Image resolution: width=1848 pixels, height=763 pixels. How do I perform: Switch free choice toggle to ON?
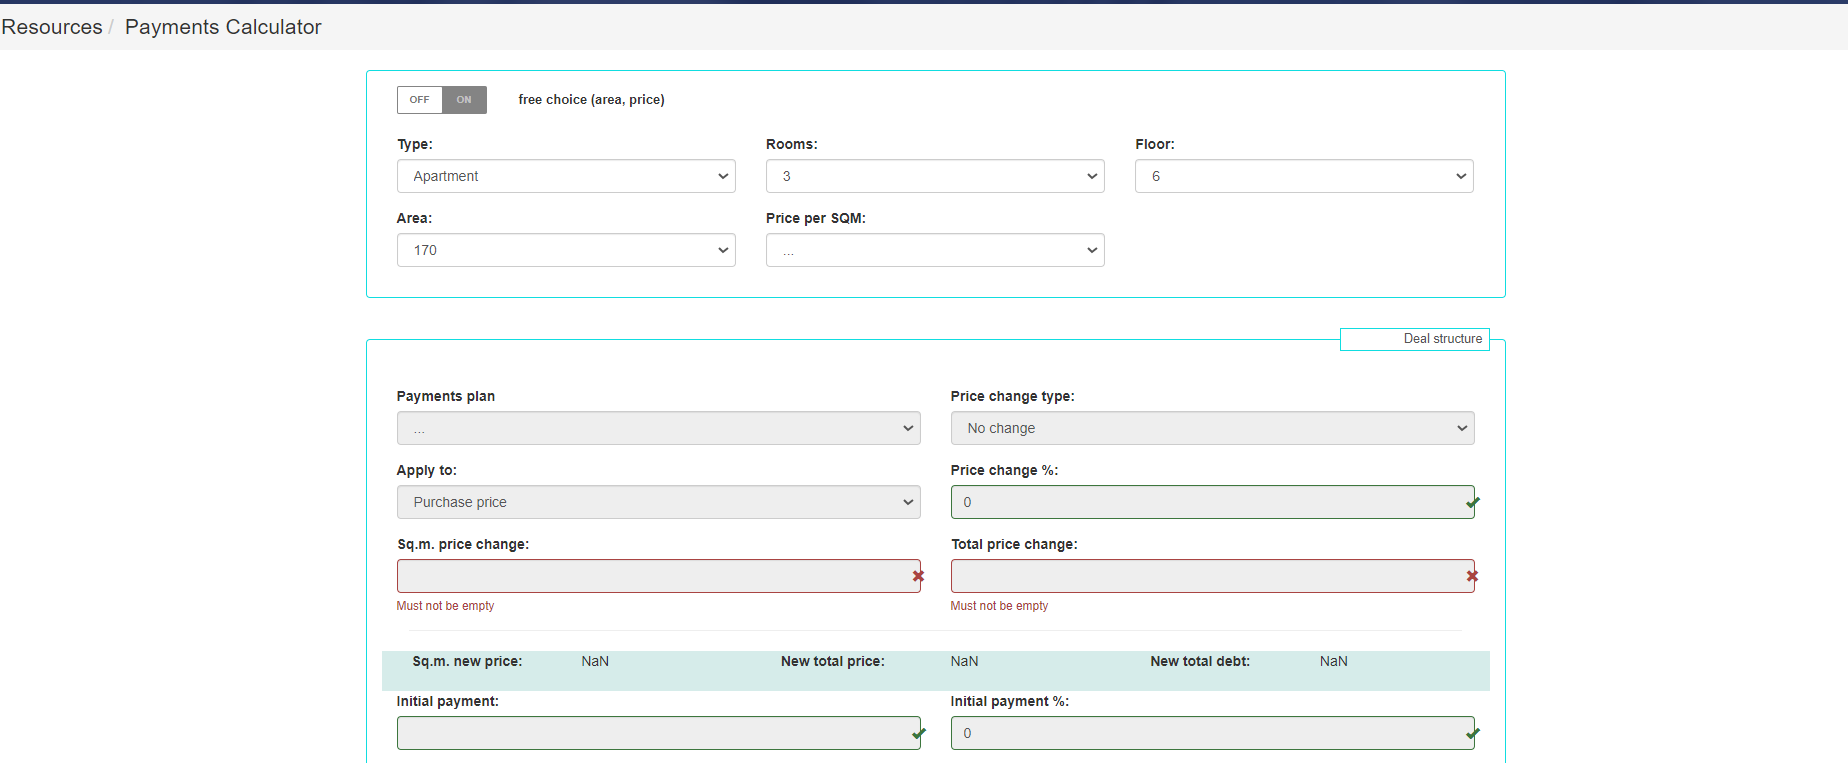(x=464, y=100)
